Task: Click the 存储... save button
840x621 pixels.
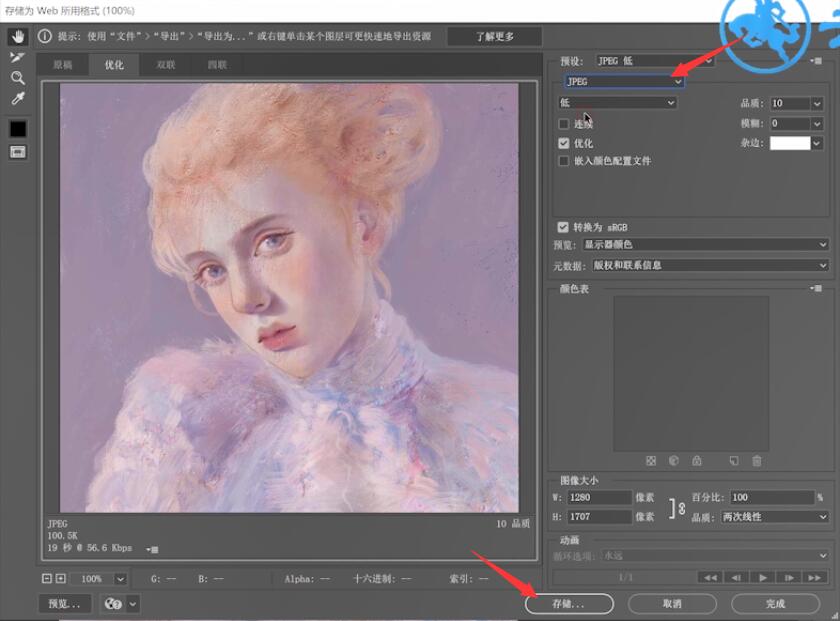Action: coord(569,604)
